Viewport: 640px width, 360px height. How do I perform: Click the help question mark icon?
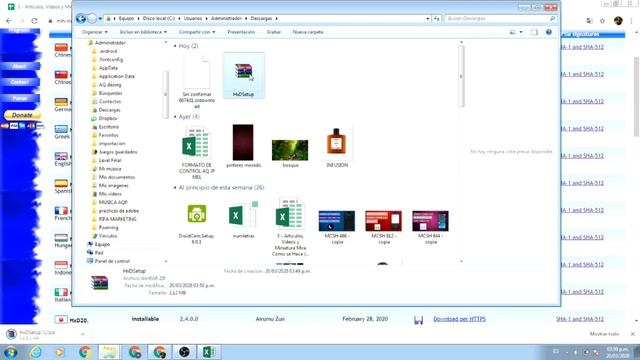tap(549, 32)
